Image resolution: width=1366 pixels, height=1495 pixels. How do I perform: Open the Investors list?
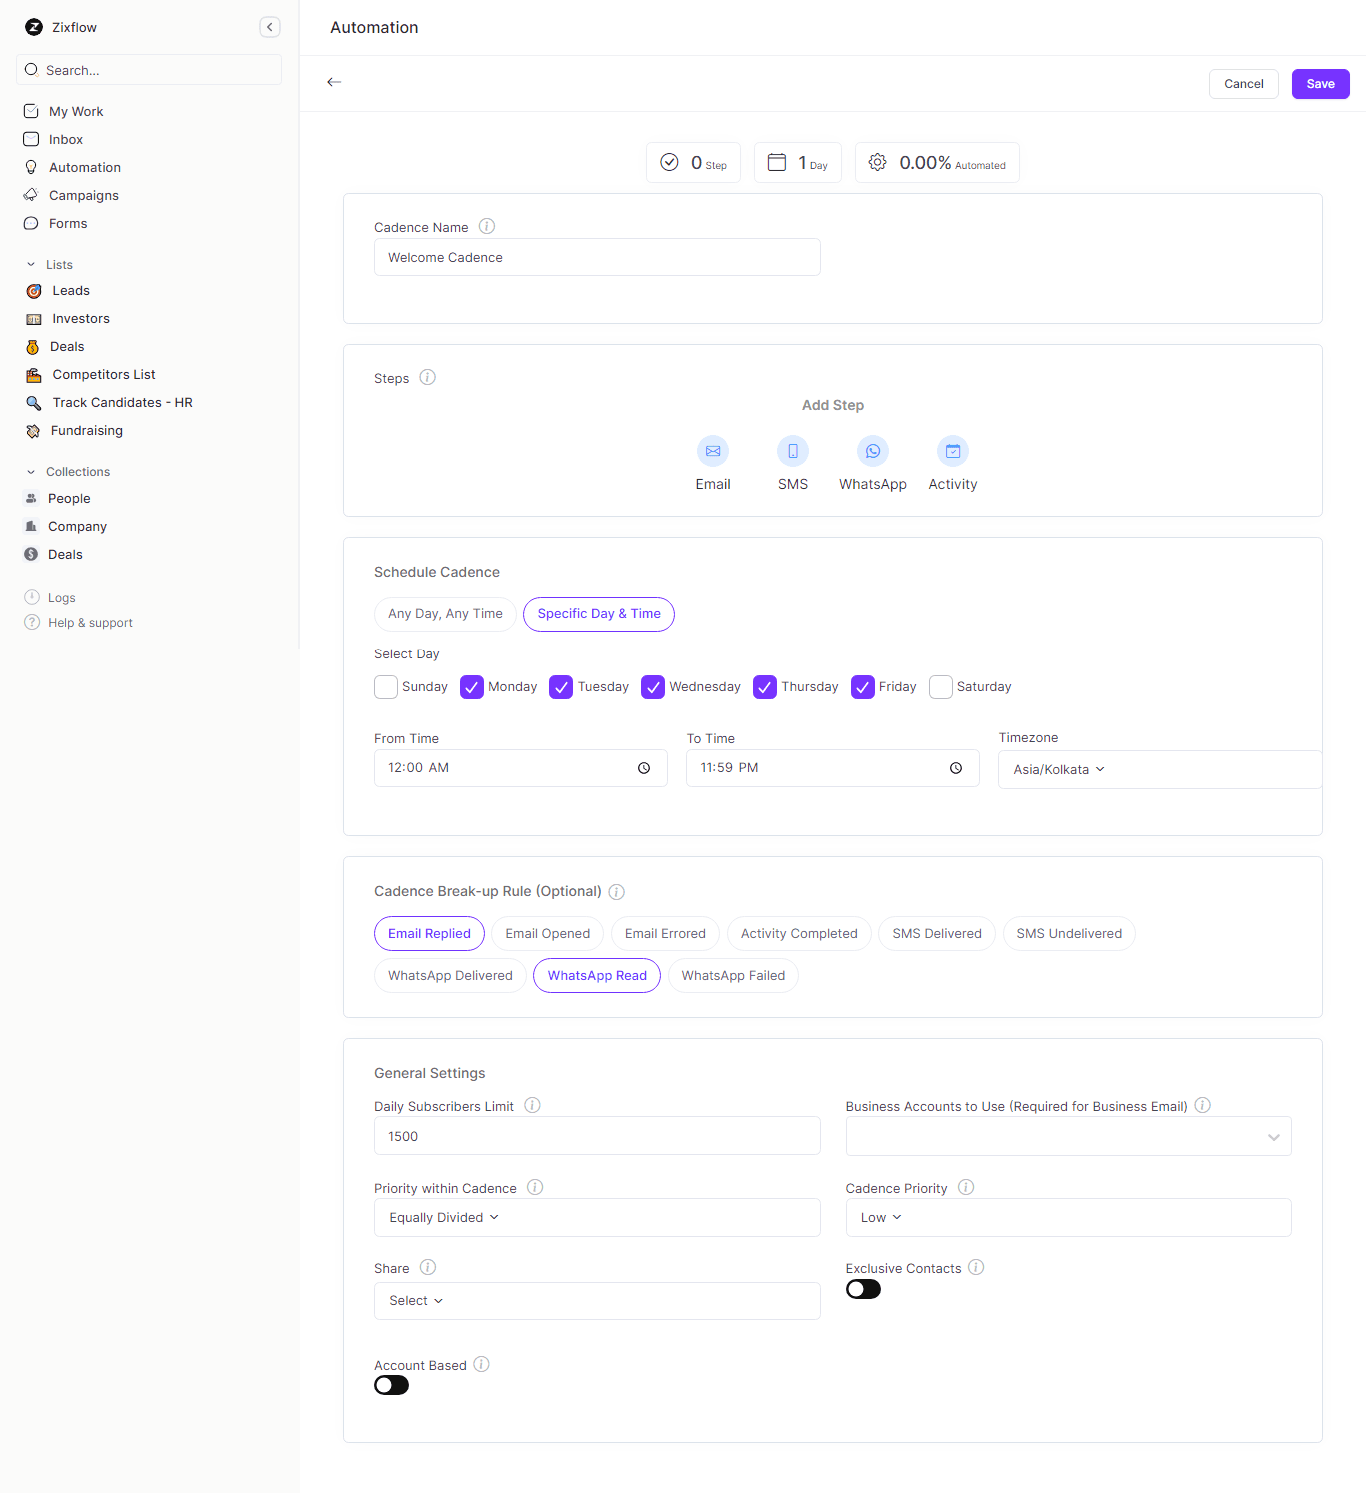tap(81, 318)
